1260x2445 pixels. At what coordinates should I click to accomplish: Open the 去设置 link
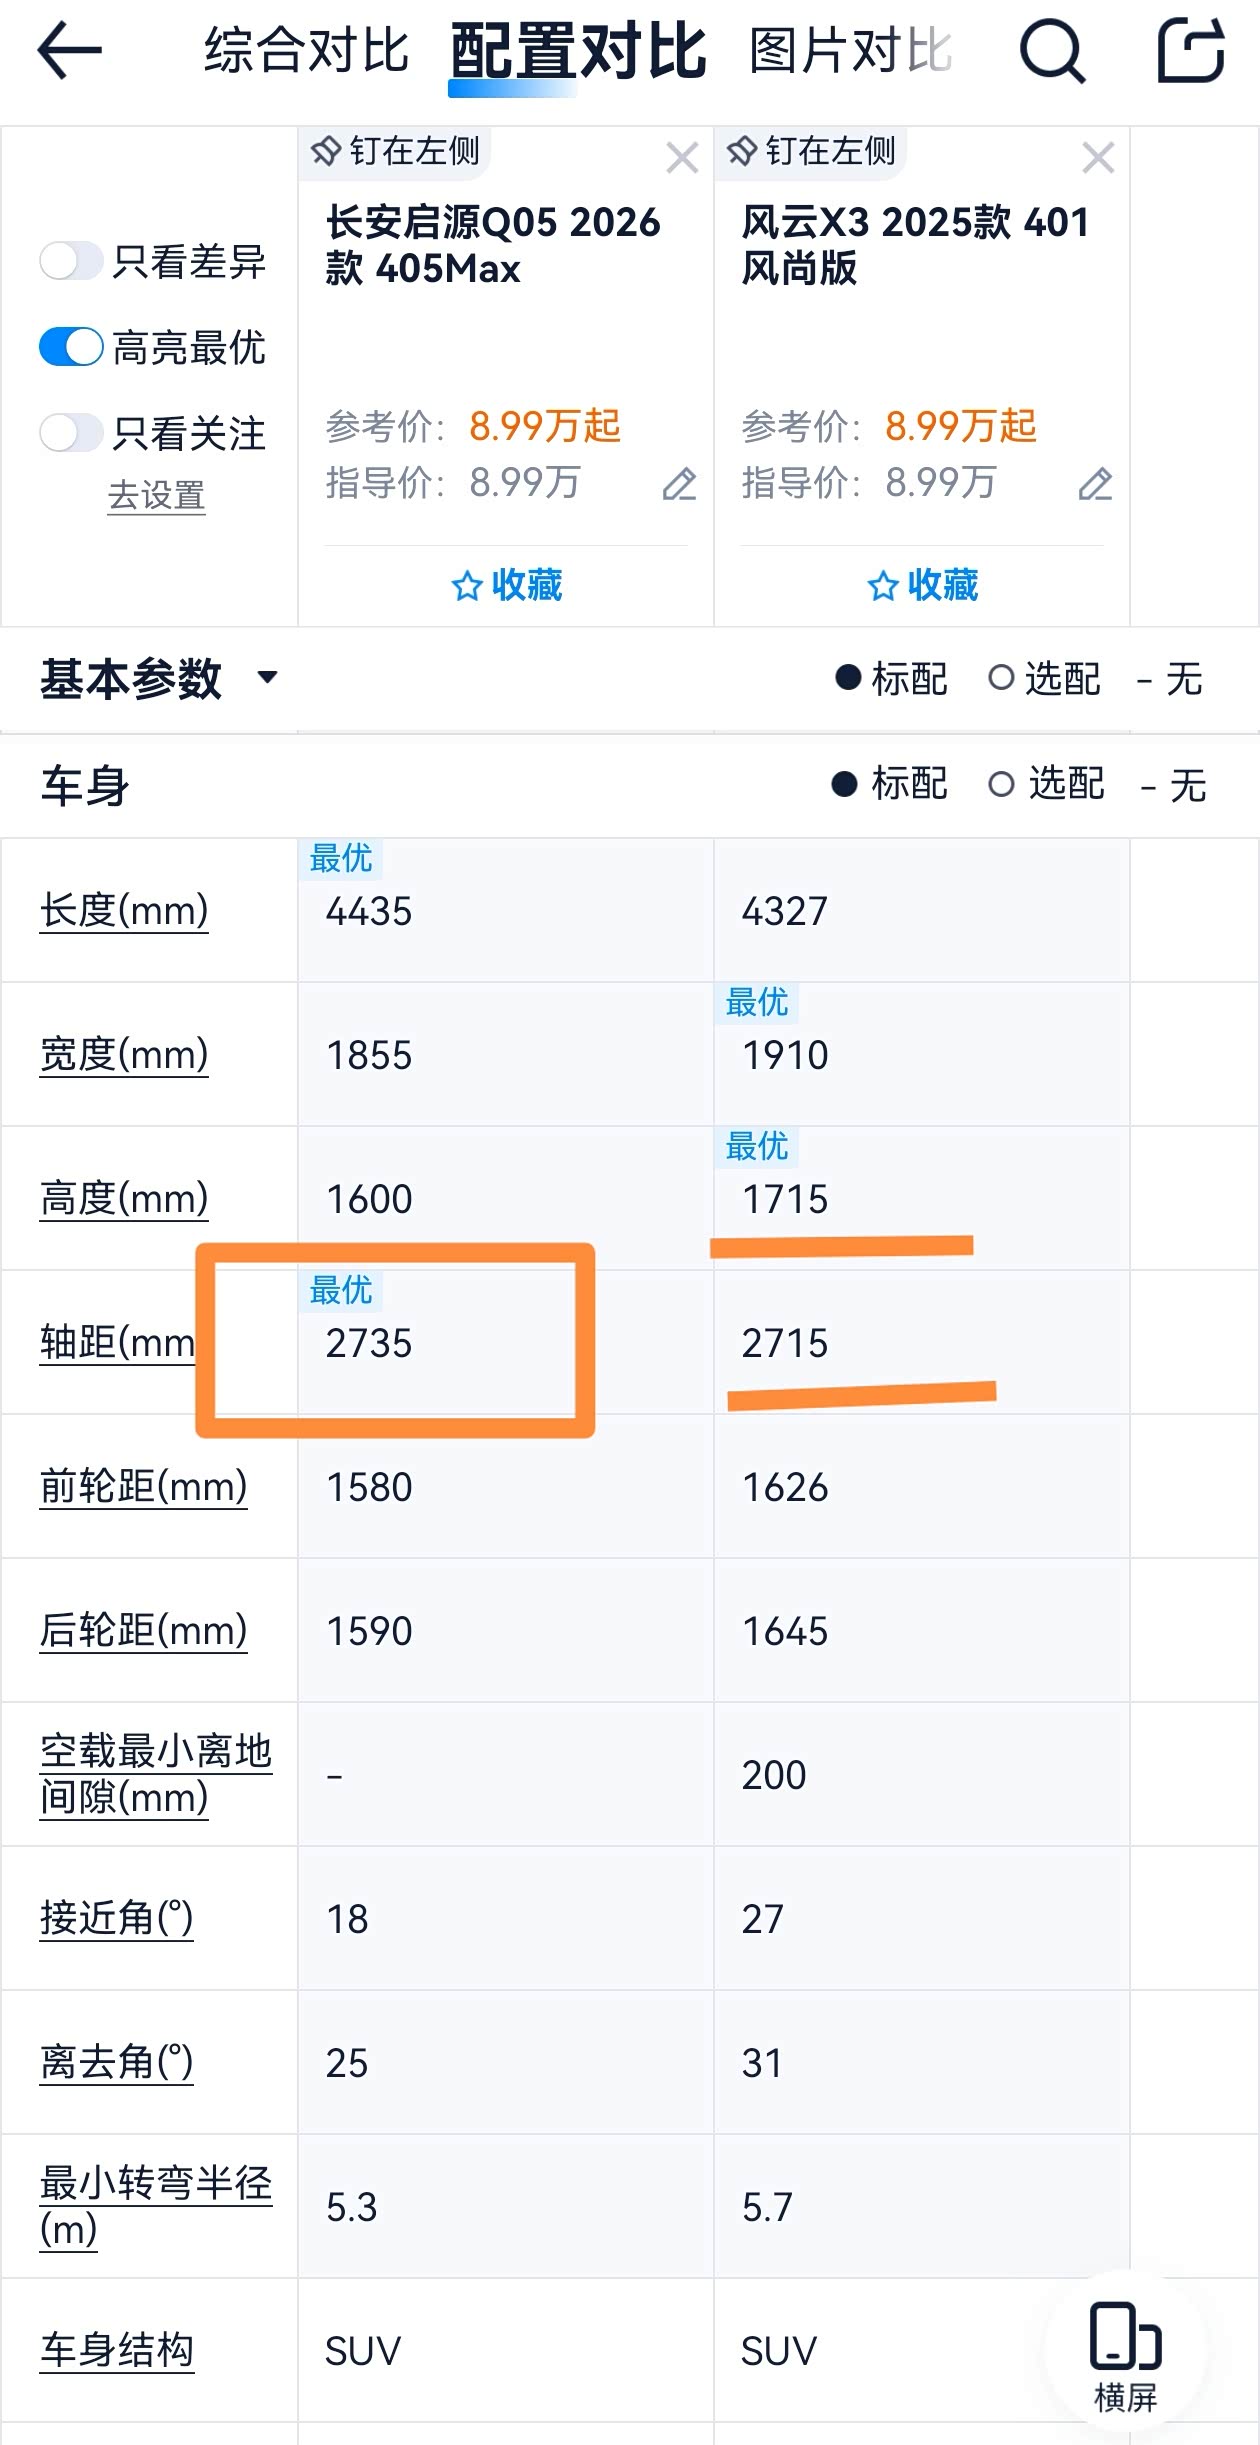(156, 496)
